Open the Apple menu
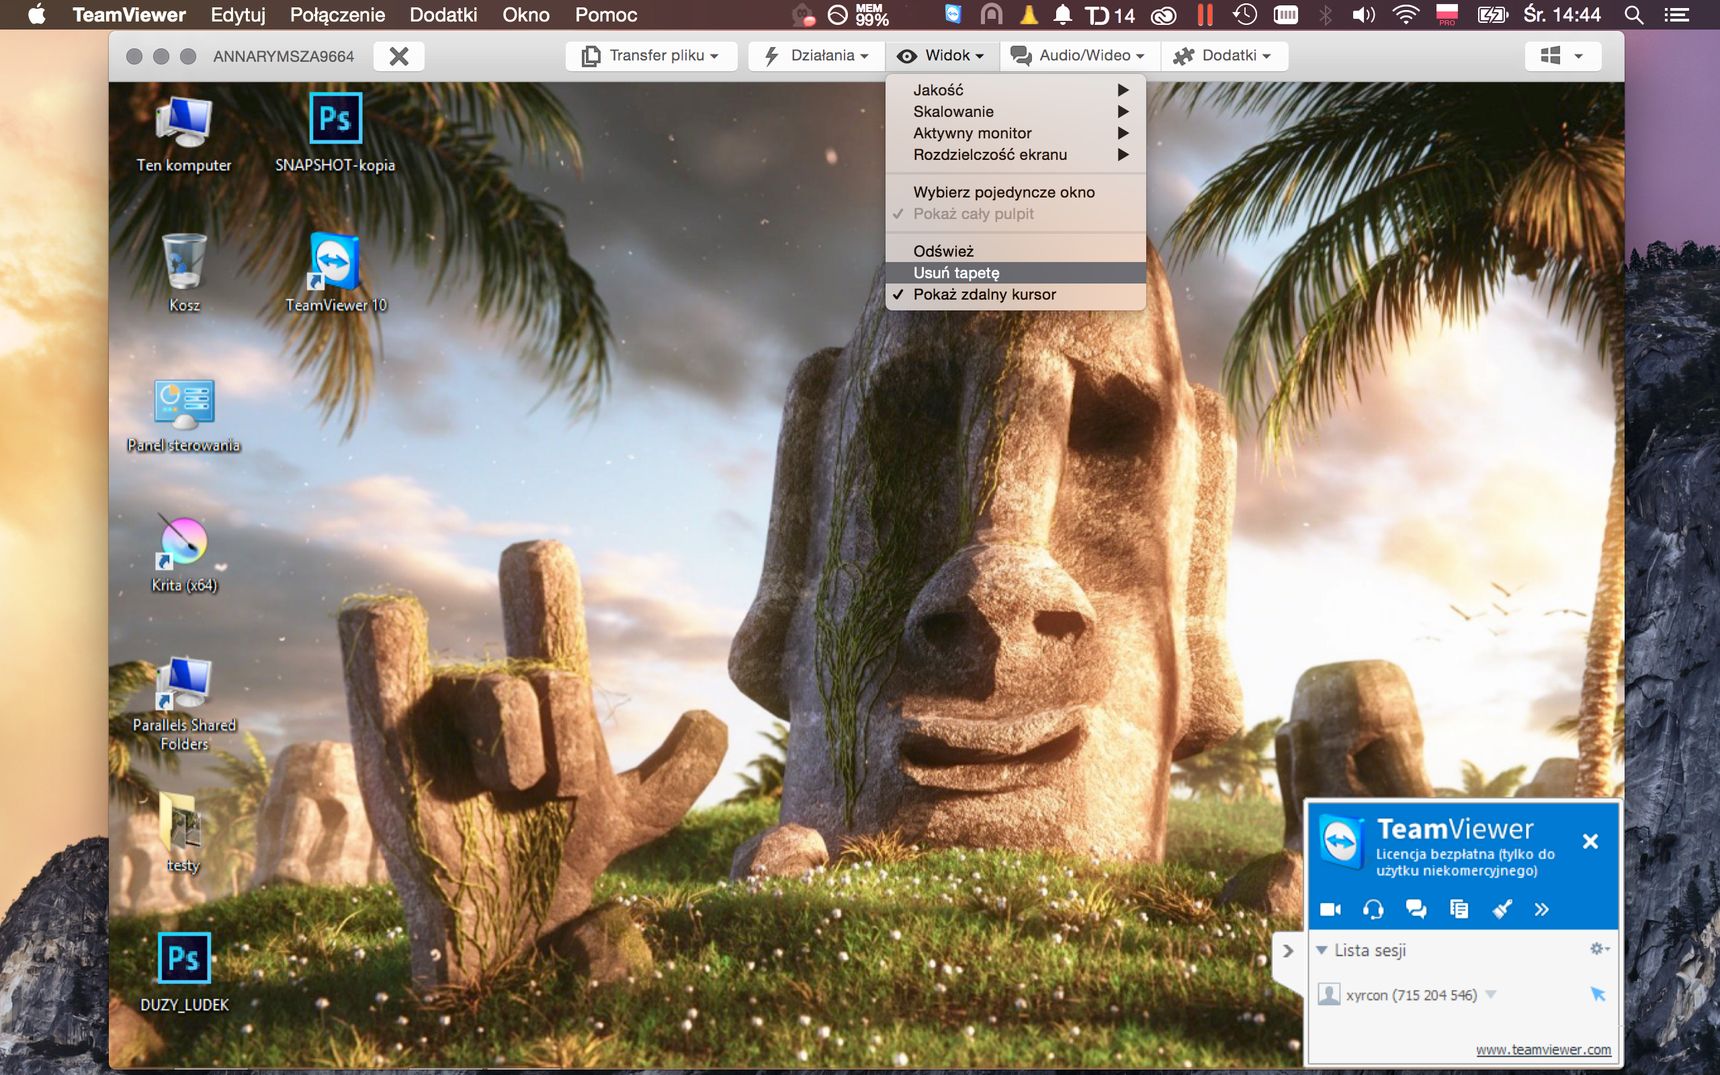This screenshot has width=1720, height=1075. click(36, 15)
